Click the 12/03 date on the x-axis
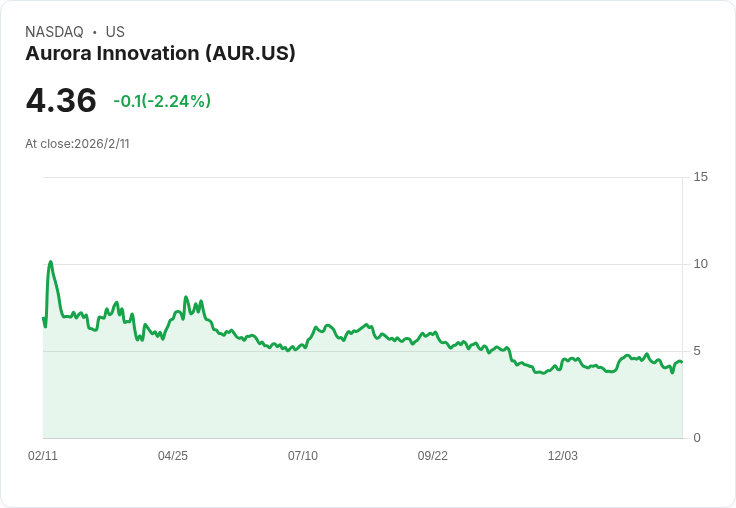Image resolution: width=736 pixels, height=508 pixels. click(563, 456)
